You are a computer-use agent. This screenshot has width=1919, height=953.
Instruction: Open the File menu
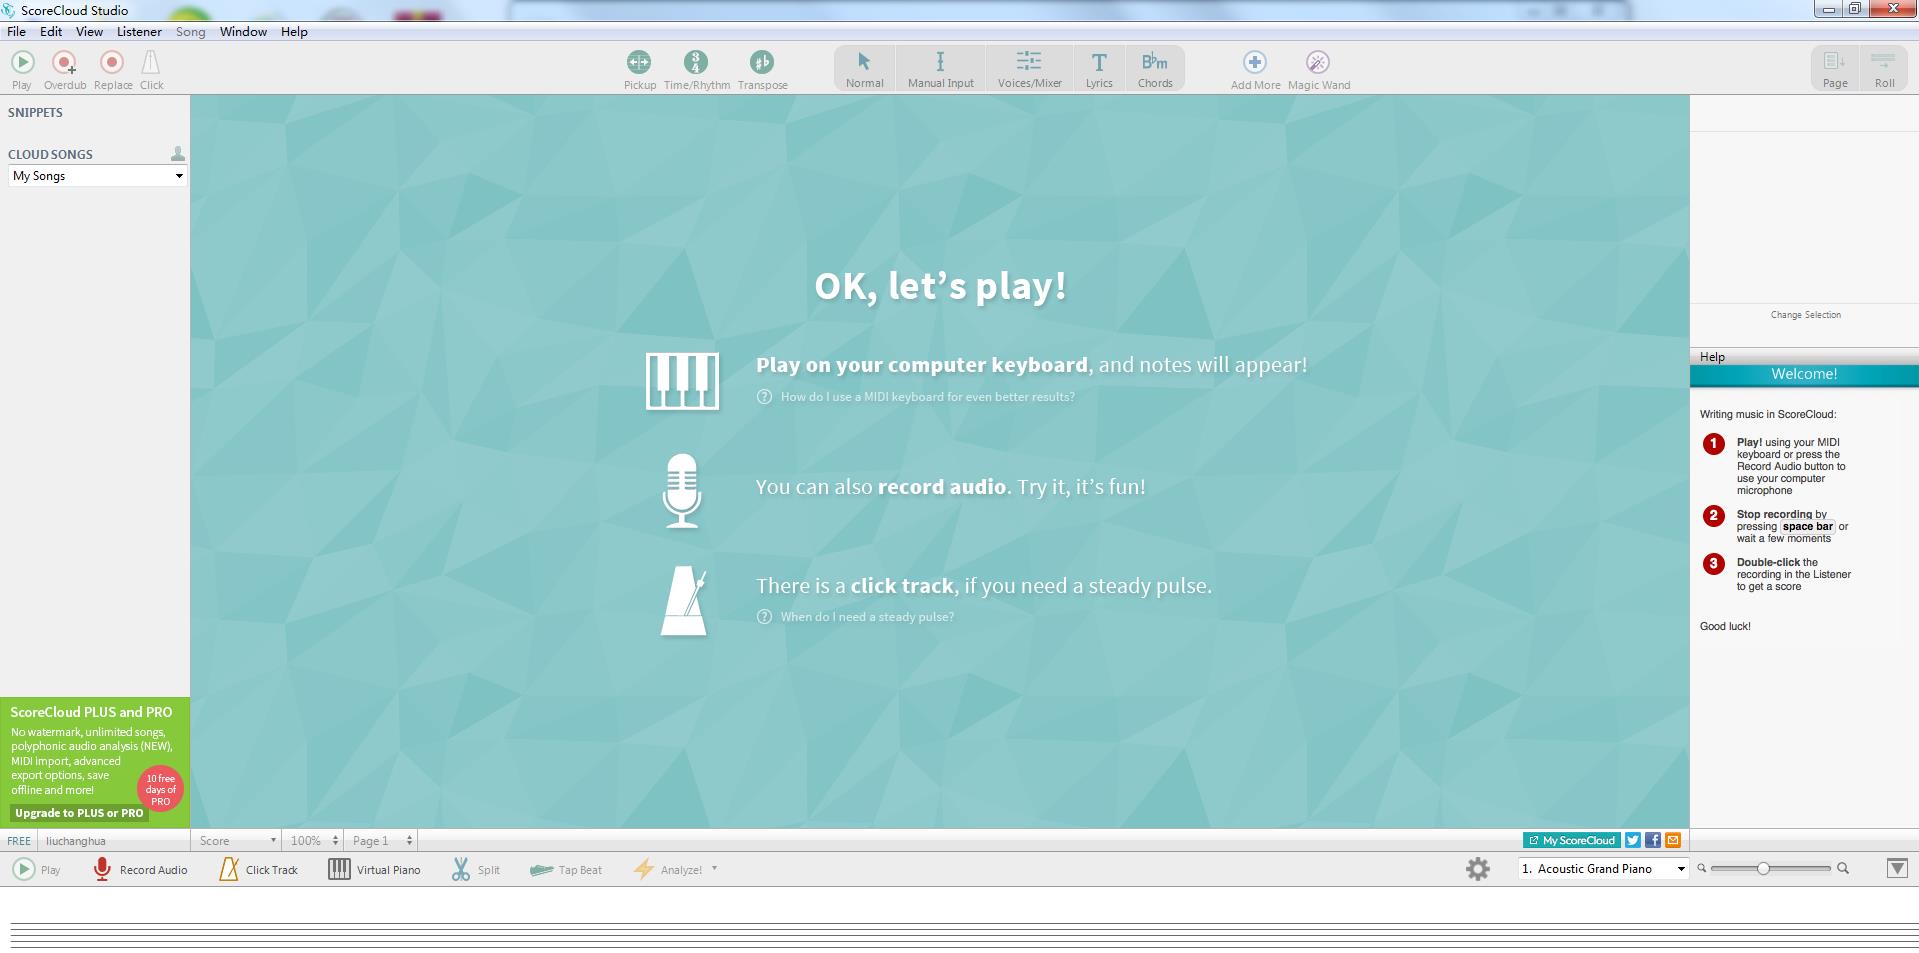point(16,32)
